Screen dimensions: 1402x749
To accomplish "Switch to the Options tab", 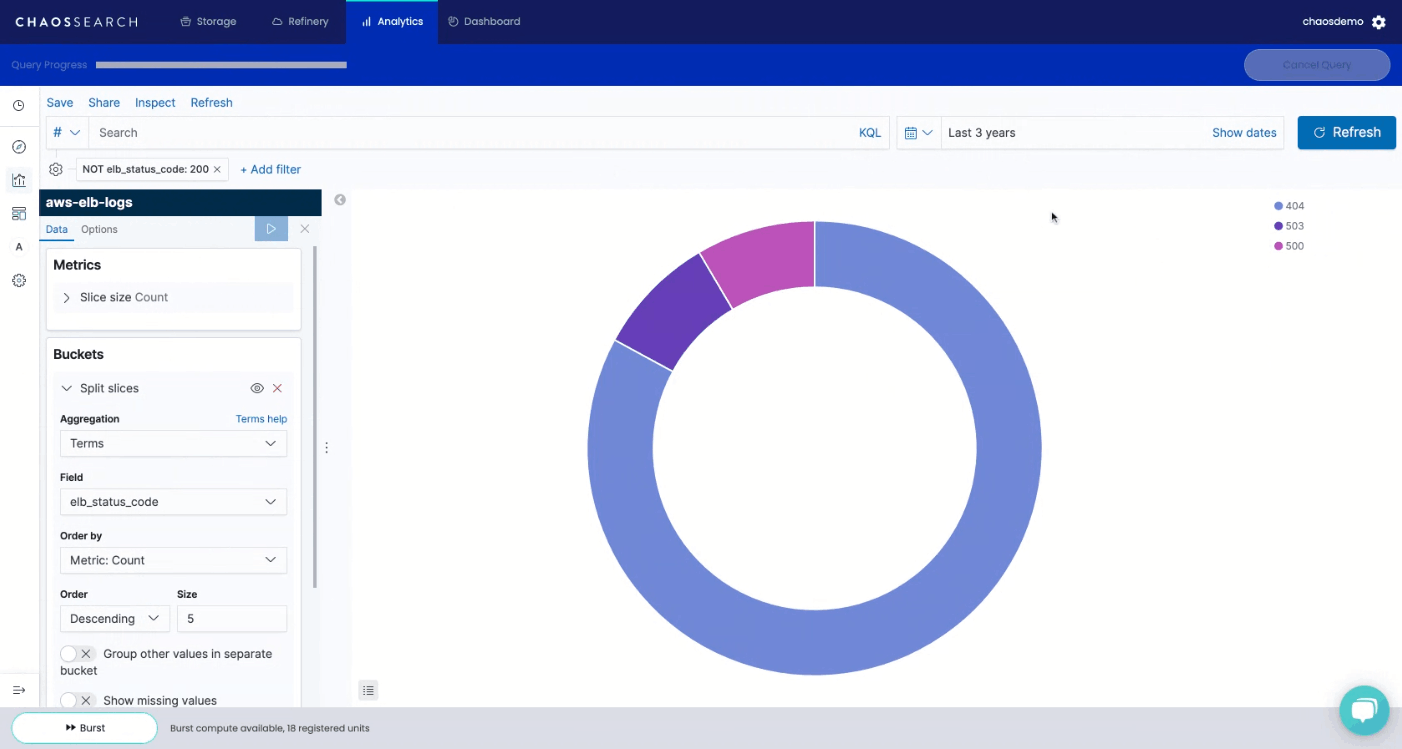I will pos(99,229).
